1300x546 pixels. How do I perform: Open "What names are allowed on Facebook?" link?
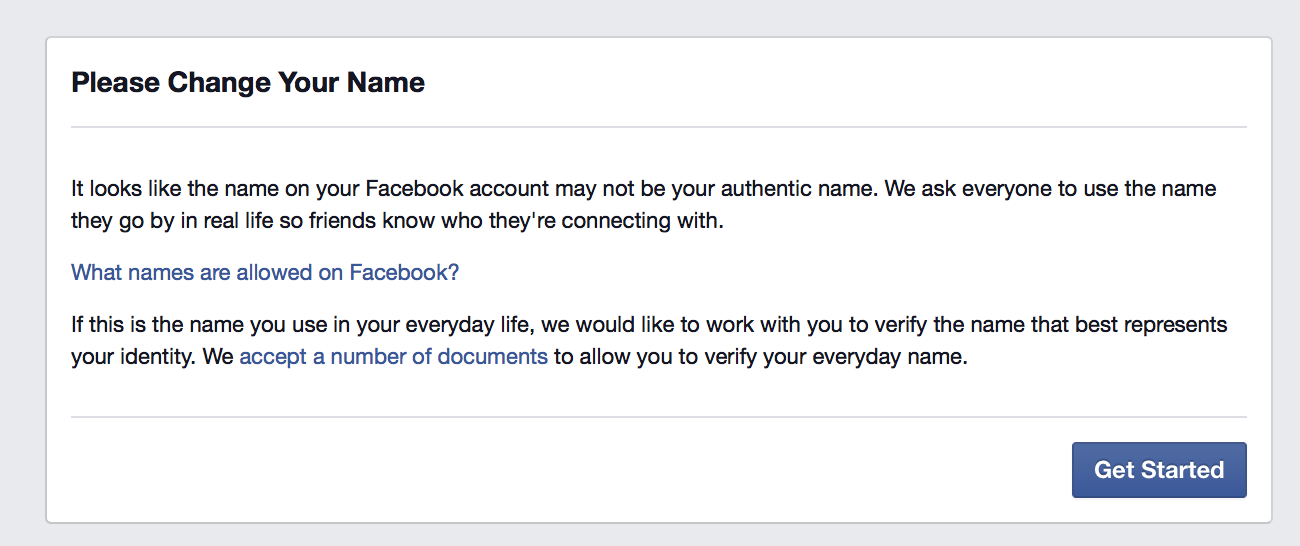265,273
